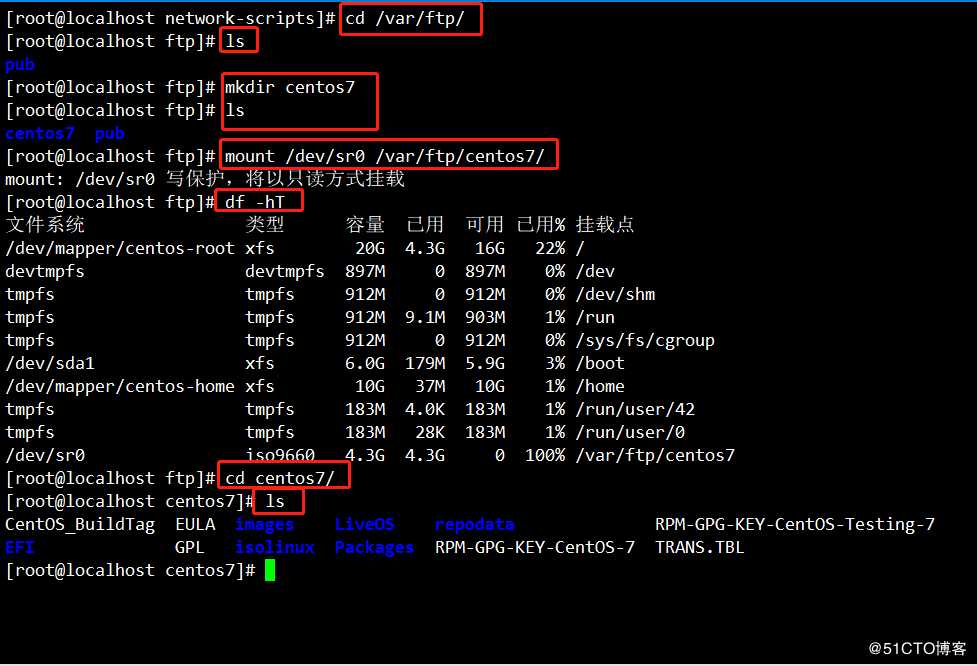This screenshot has height=666, width=977.
Task: Click the '文件系统' column header
Action: pos(45,224)
